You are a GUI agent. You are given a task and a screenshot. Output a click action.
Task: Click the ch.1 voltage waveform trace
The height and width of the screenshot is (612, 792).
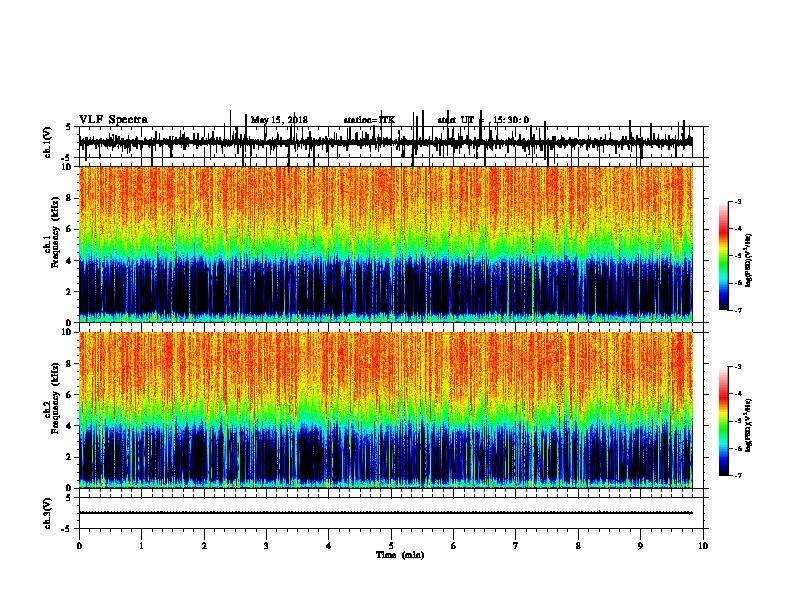385,142
